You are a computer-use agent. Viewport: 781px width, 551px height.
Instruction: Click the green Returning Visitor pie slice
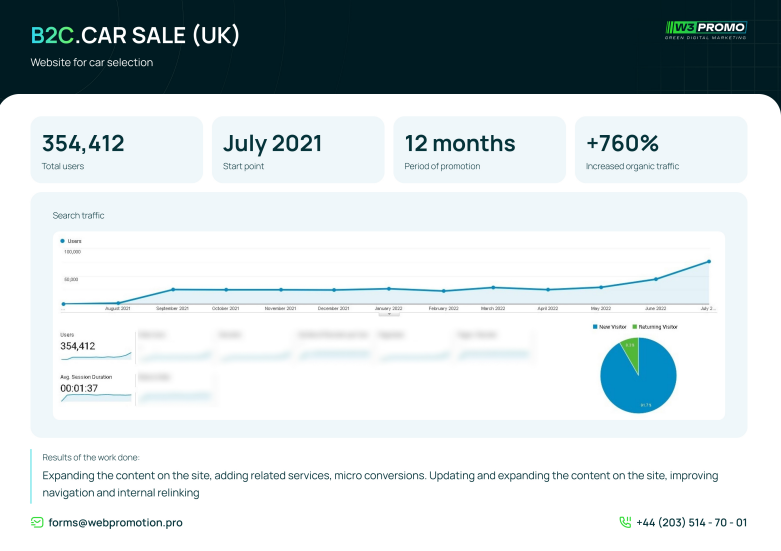pos(629,348)
